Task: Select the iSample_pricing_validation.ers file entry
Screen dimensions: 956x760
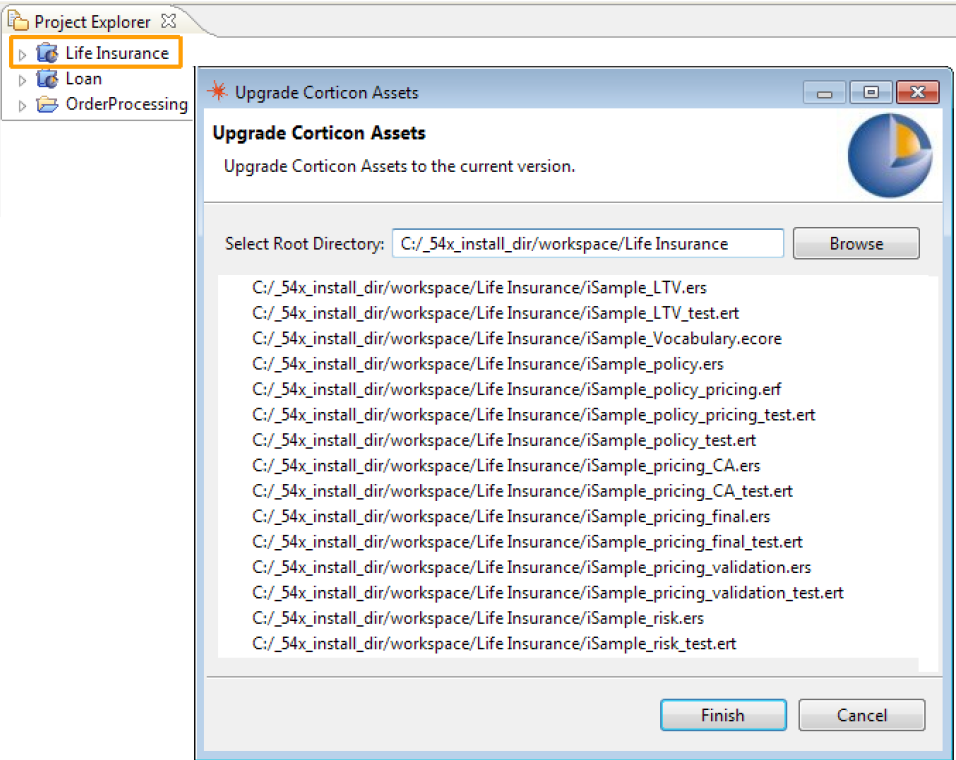Action: click(x=532, y=567)
